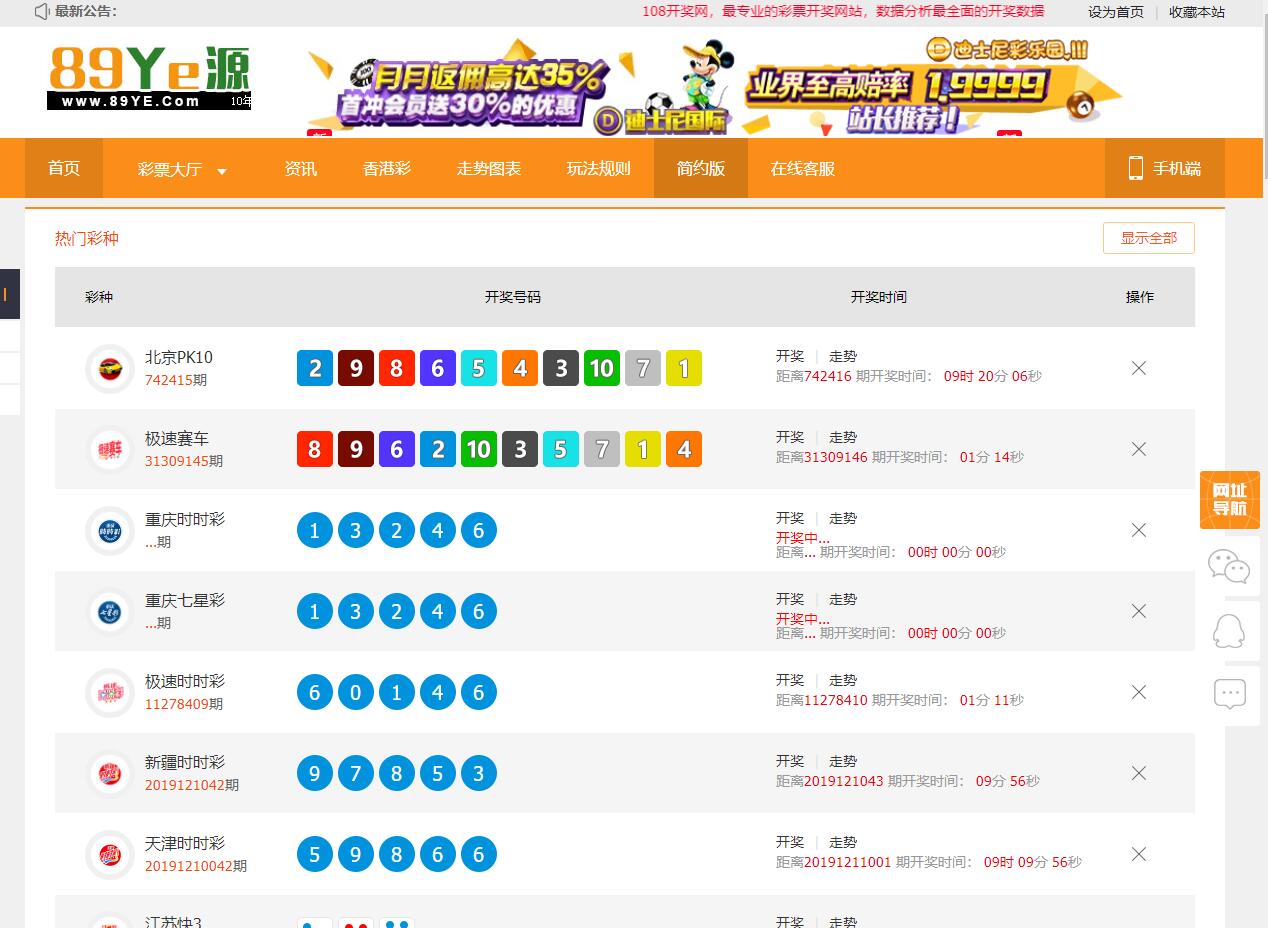Open 香港彩 in navigation bar

coord(387,168)
